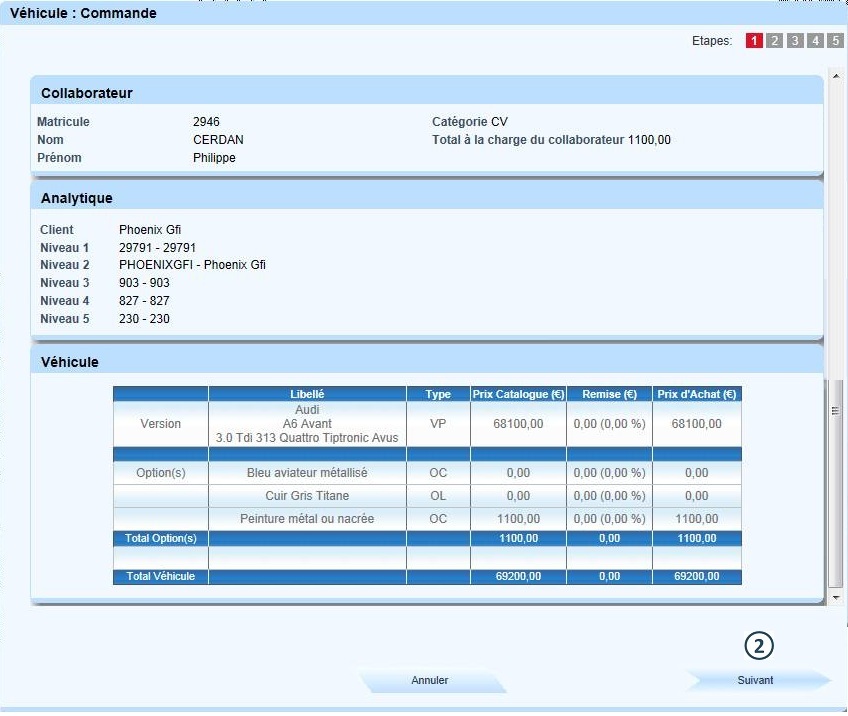The width and height of the screenshot is (848, 716).
Task: Cancel the order with Annuler
Action: click(431, 681)
